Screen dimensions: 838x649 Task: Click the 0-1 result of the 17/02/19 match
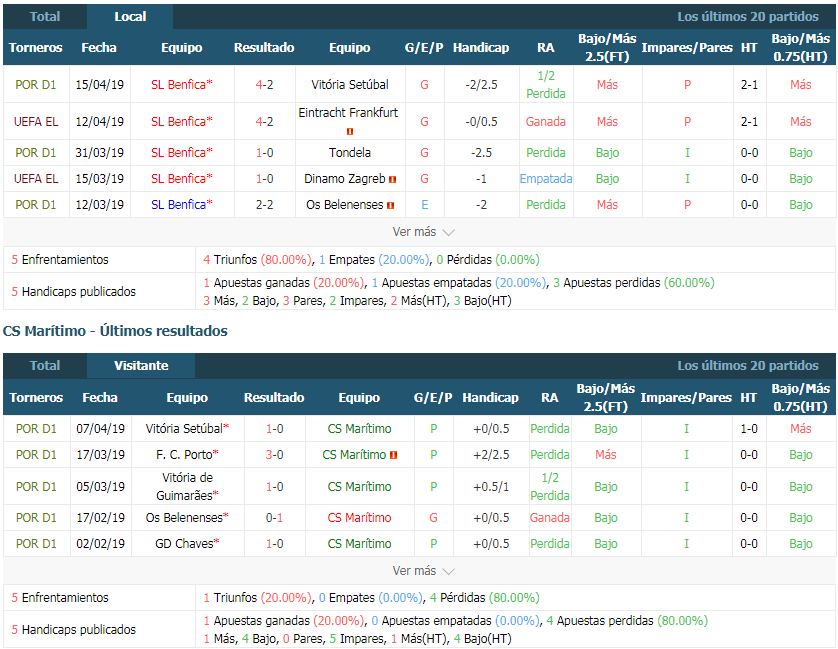tap(274, 517)
